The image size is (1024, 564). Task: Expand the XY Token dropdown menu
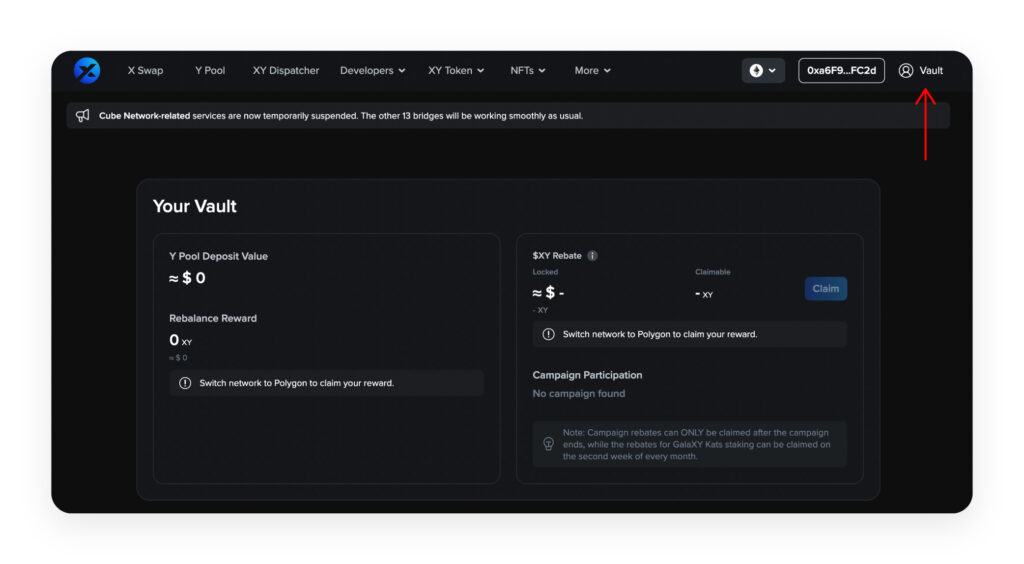pyautogui.click(x=456, y=70)
